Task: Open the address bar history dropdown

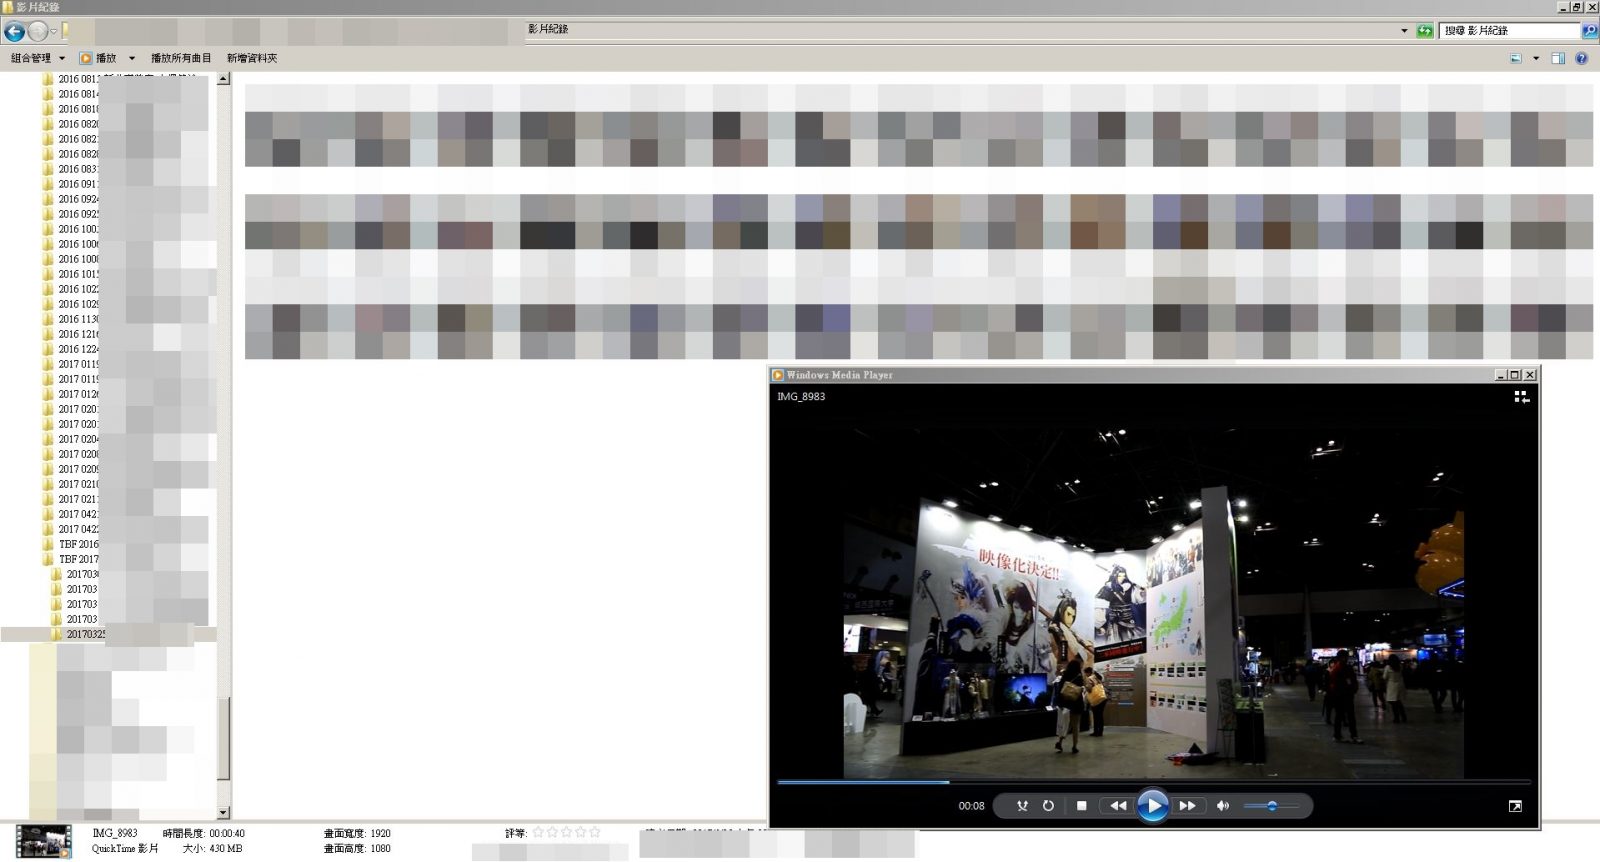Action: [1404, 31]
